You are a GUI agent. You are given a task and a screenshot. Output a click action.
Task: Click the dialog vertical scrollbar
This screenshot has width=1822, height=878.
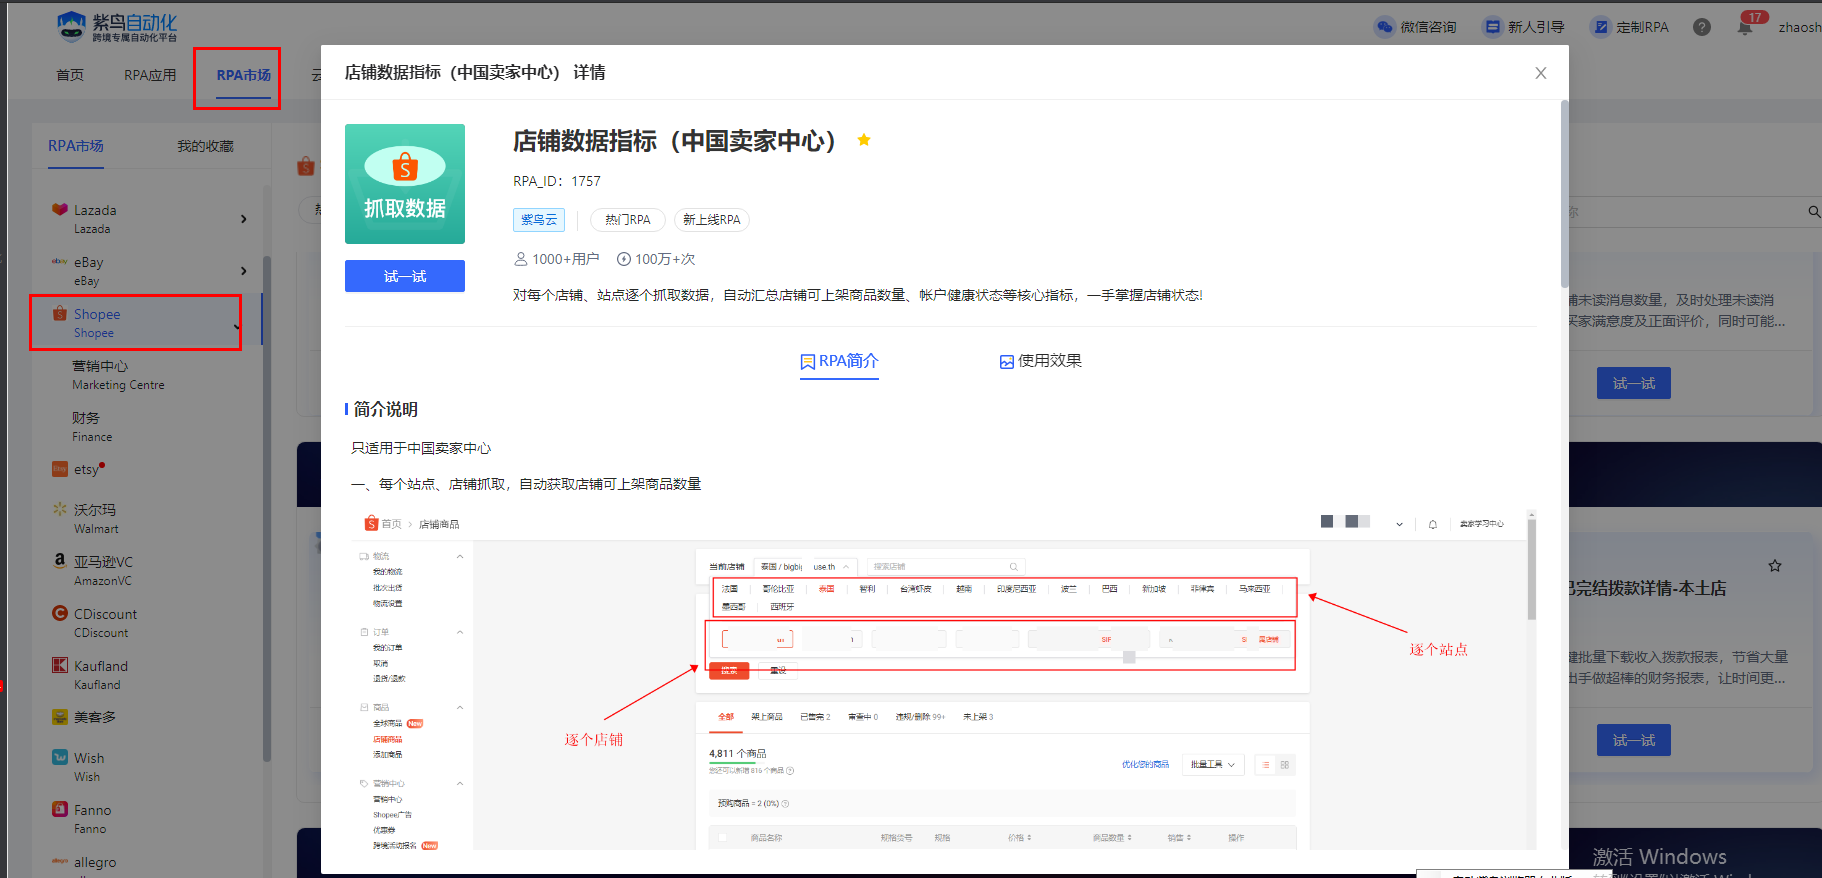pyautogui.click(x=1564, y=193)
